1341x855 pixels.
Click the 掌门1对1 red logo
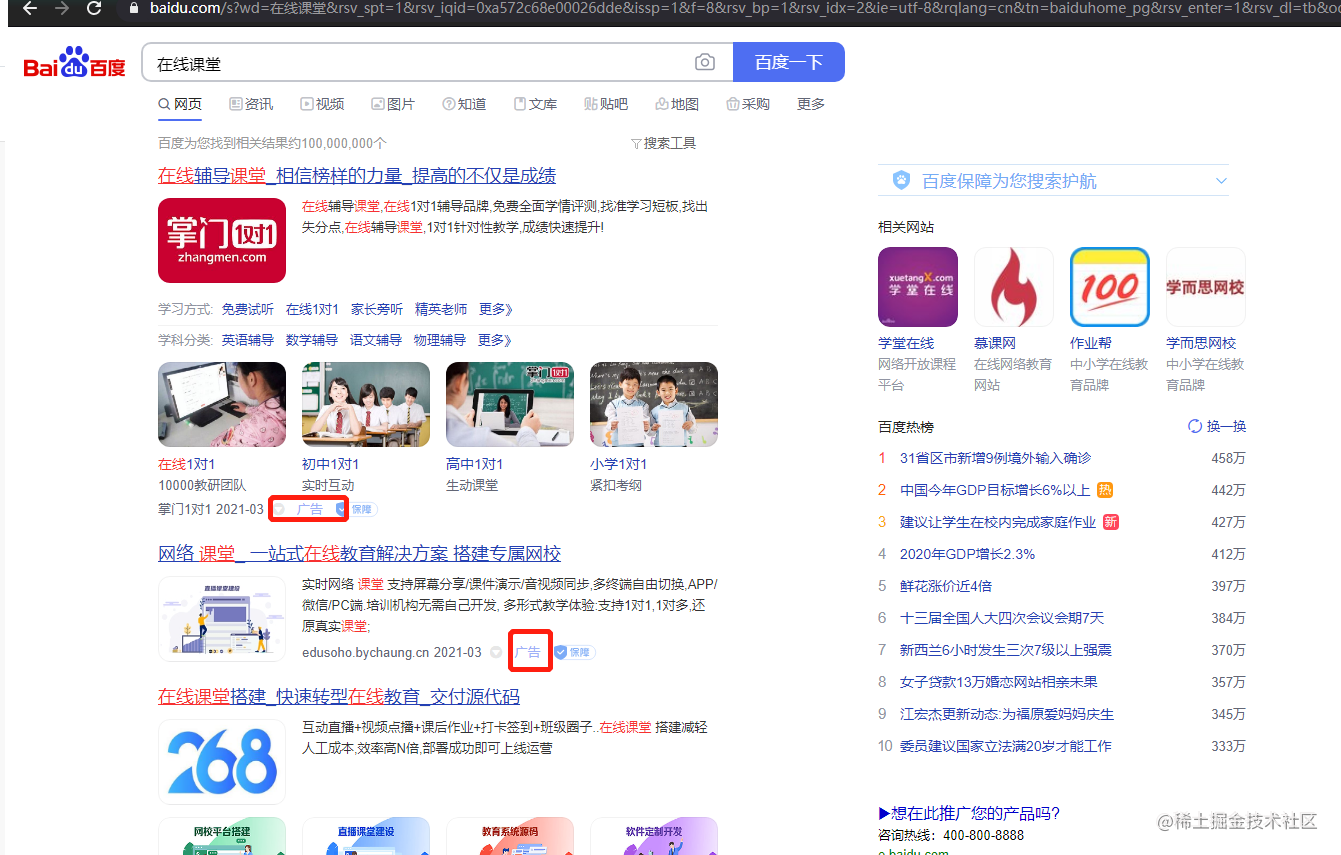222,240
